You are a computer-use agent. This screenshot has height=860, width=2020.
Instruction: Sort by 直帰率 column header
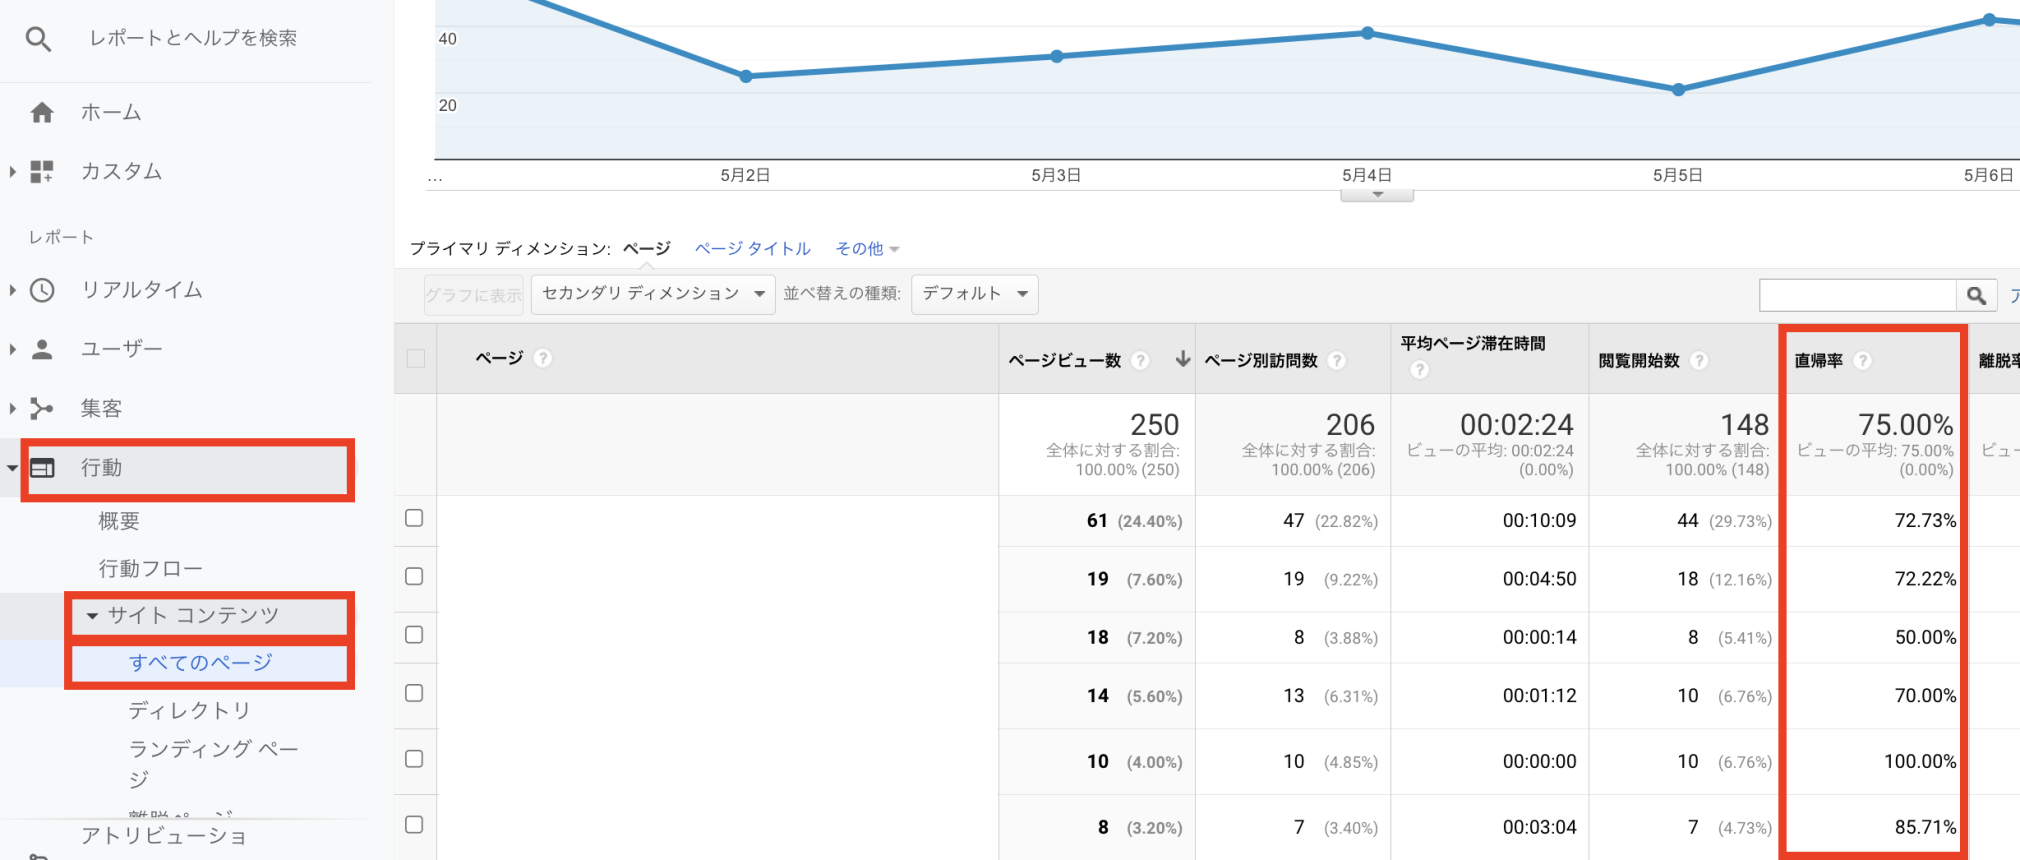1818,361
